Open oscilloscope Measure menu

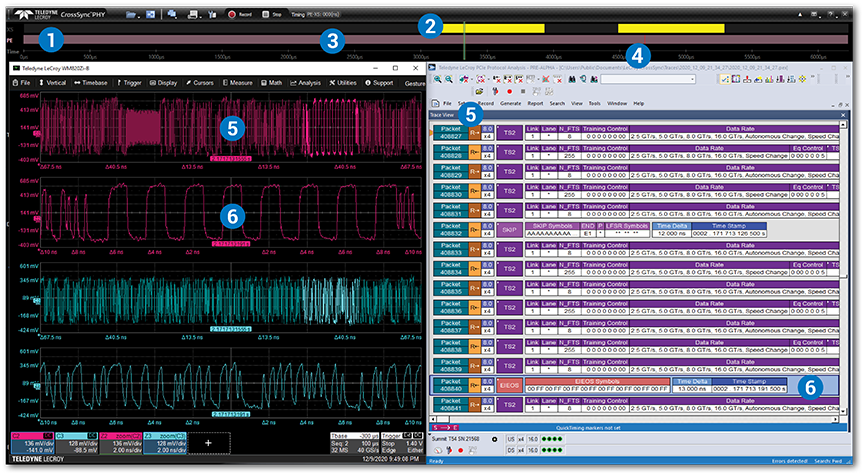[x=237, y=83]
